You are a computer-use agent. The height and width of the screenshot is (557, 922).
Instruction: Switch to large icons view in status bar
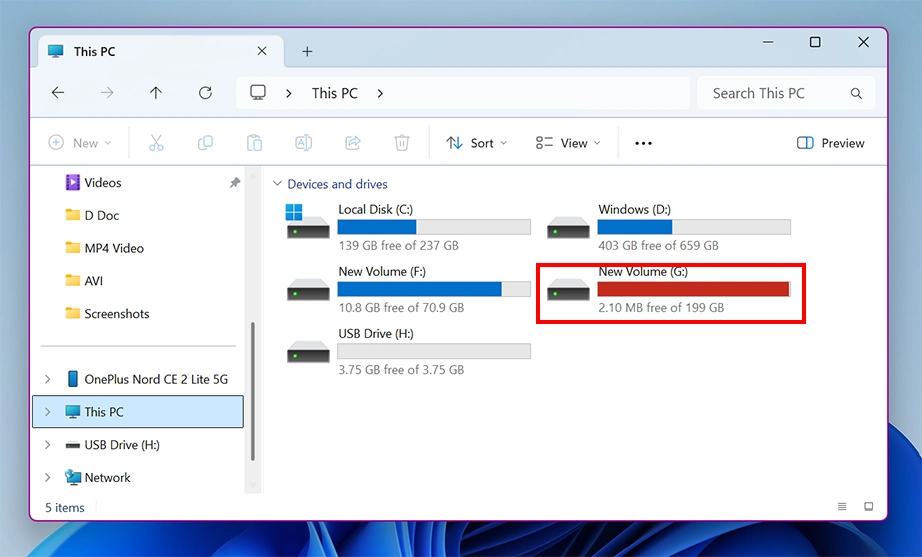click(x=868, y=506)
